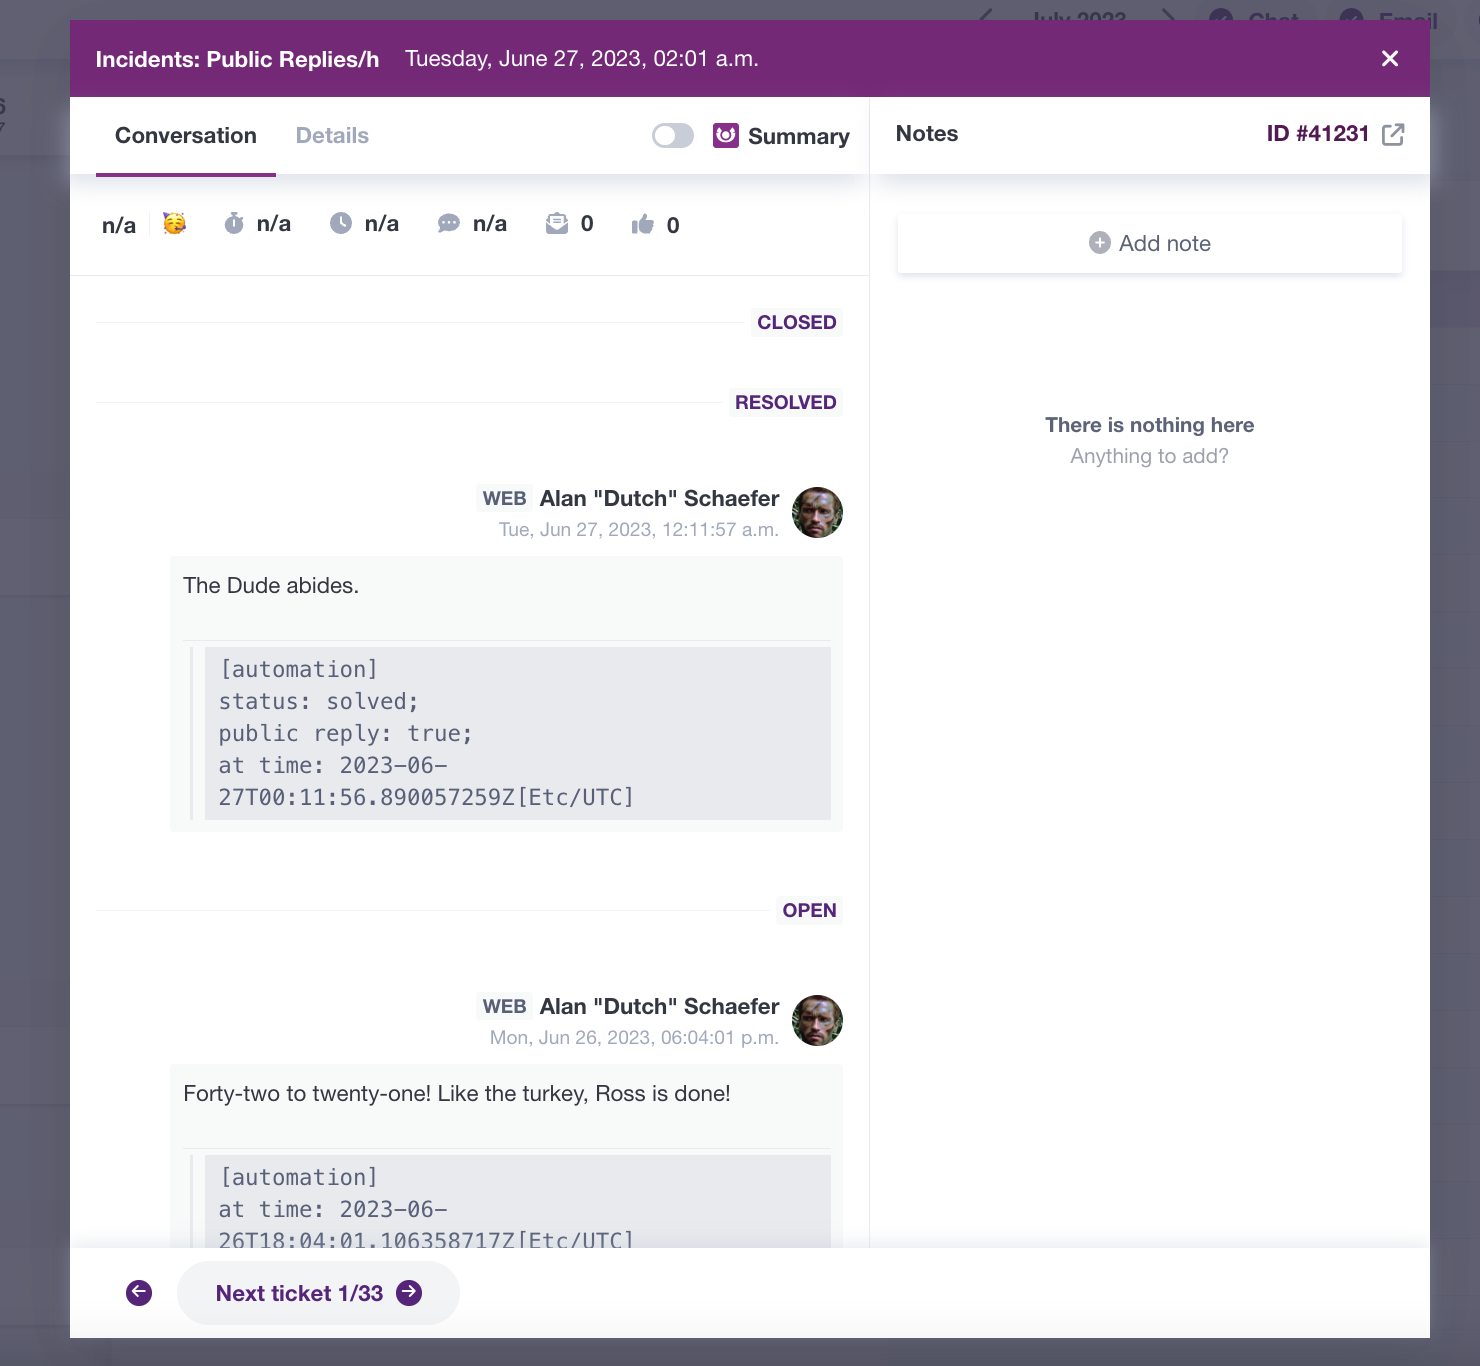The image size is (1480, 1366).
Task: Go to previous ticket arrow
Action: coord(139,1293)
